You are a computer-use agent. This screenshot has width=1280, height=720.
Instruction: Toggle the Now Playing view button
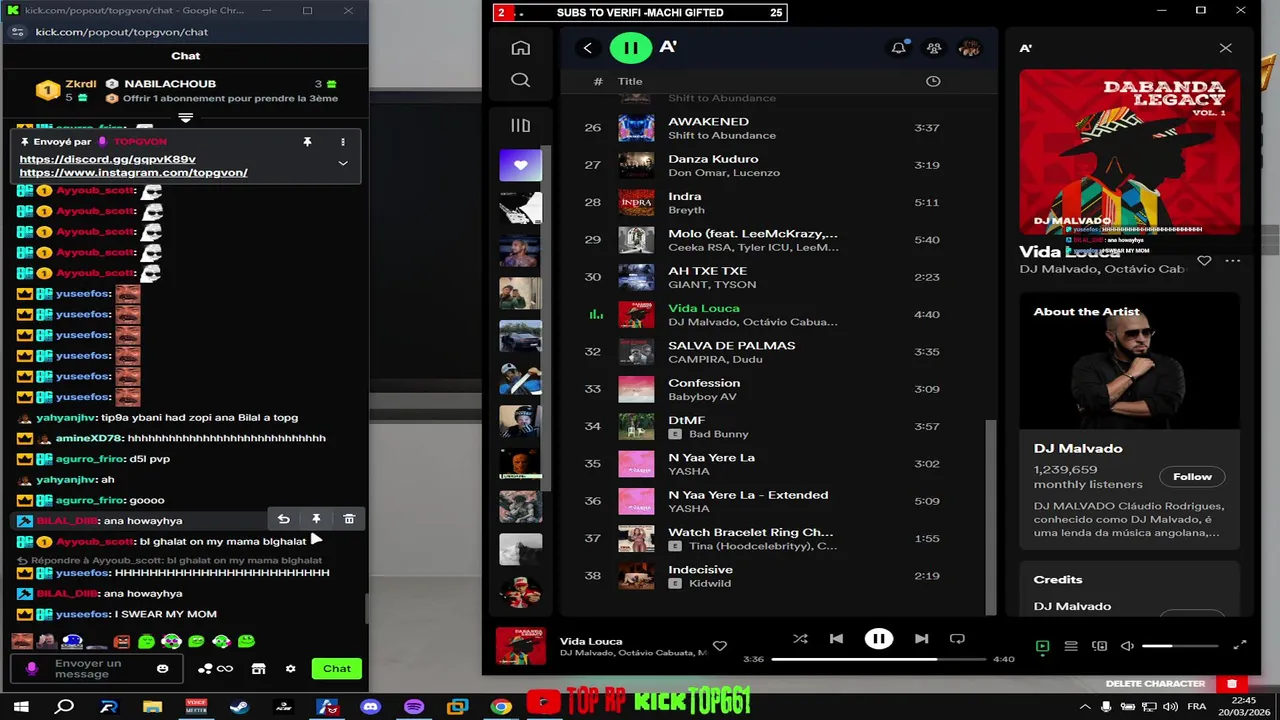point(1042,646)
